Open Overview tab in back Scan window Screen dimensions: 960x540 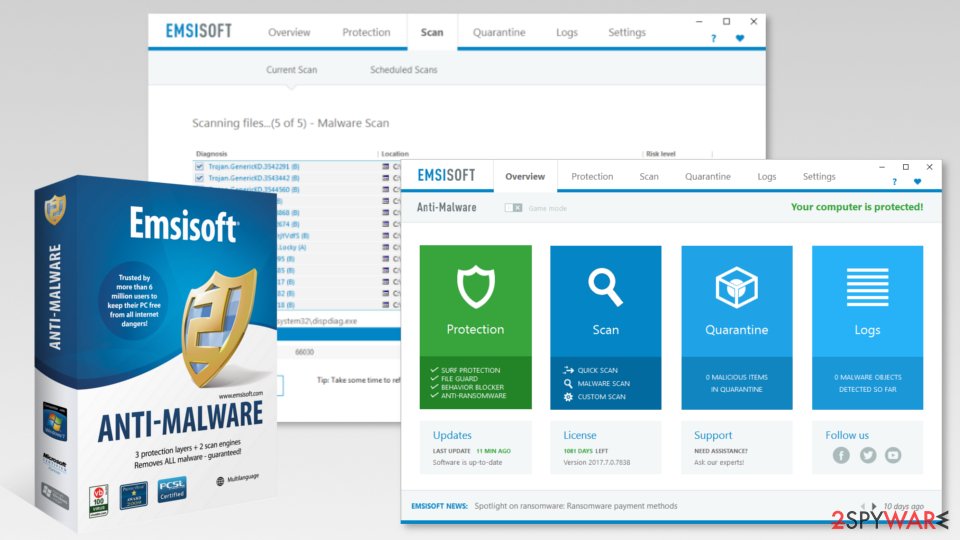(289, 32)
